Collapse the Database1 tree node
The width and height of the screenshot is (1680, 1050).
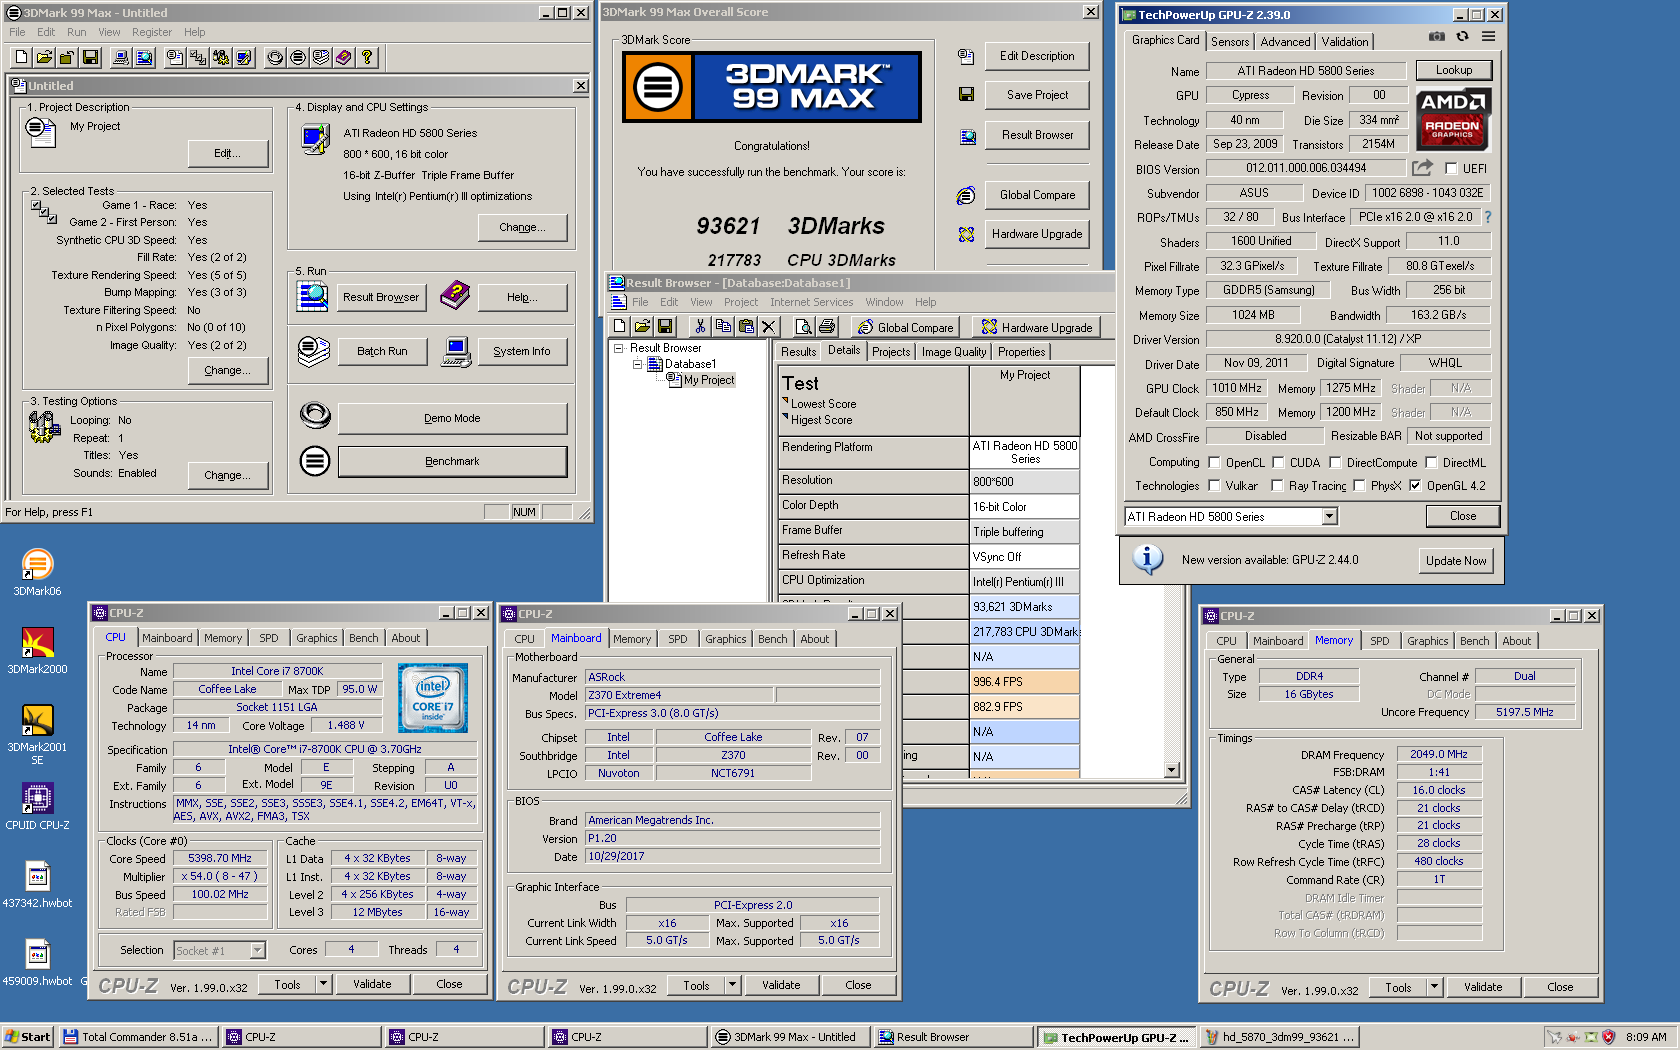click(x=637, y=364)
